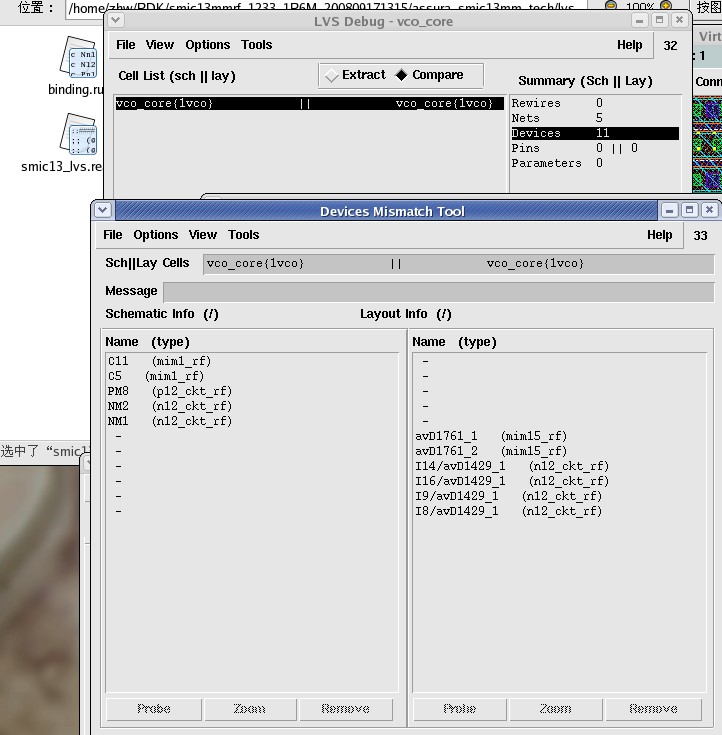Open Devices Mismatch Tool window menu button
This screenshot has height=735, width=722.
pyautogui.click(x=103, y=210)
